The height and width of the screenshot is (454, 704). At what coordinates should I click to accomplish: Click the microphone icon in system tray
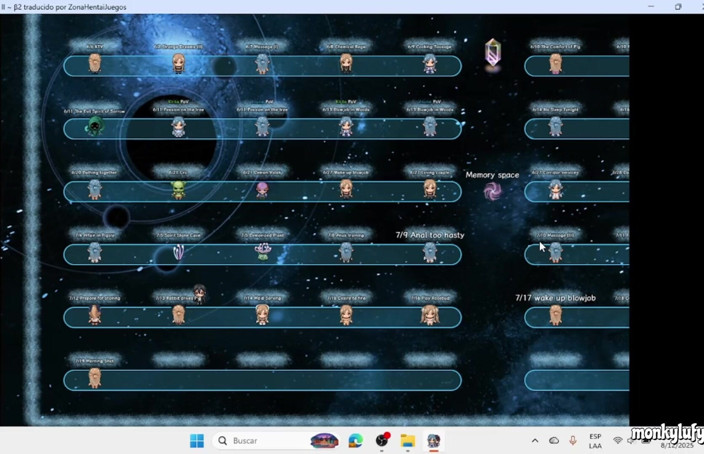click(572, 441)
